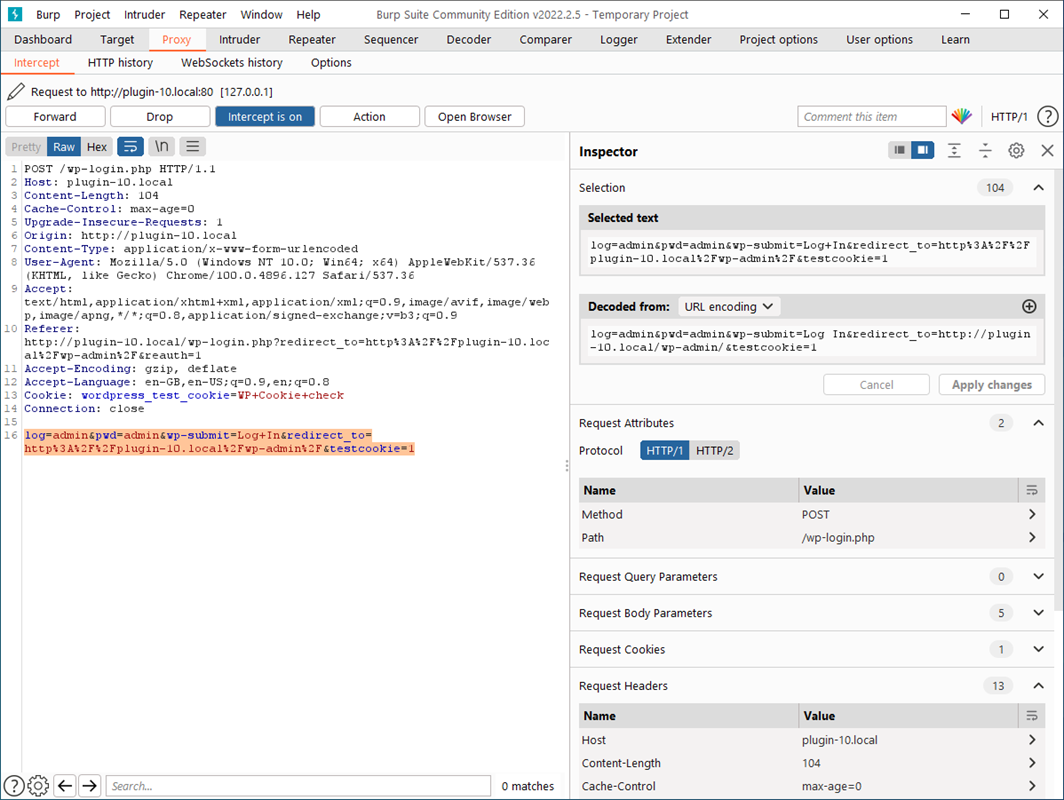Image resolution: width=1064 pixels, height=800 pixels.
Task: Open the Extender tab
Action: click(x=688, y=39)
